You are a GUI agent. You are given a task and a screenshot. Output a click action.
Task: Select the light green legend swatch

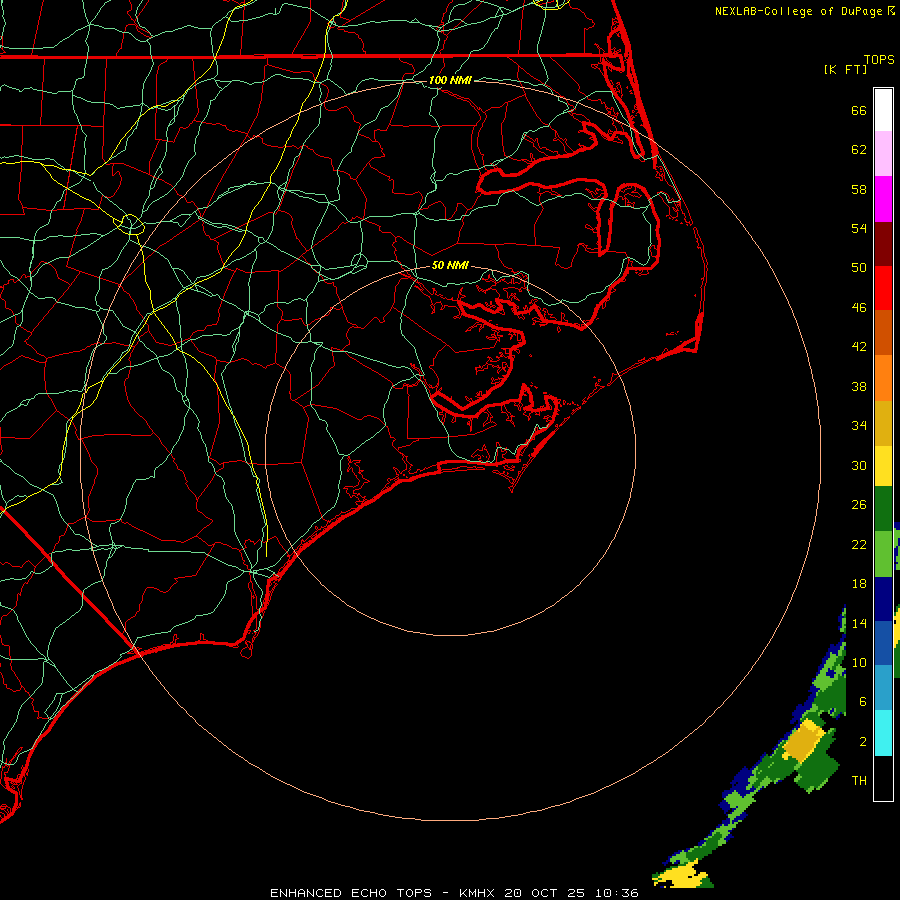pyautogui.click(x=883, y=554)
